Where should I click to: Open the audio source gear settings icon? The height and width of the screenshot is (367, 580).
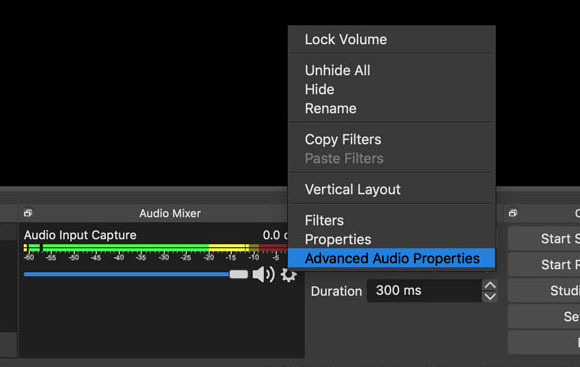point(288,275)
